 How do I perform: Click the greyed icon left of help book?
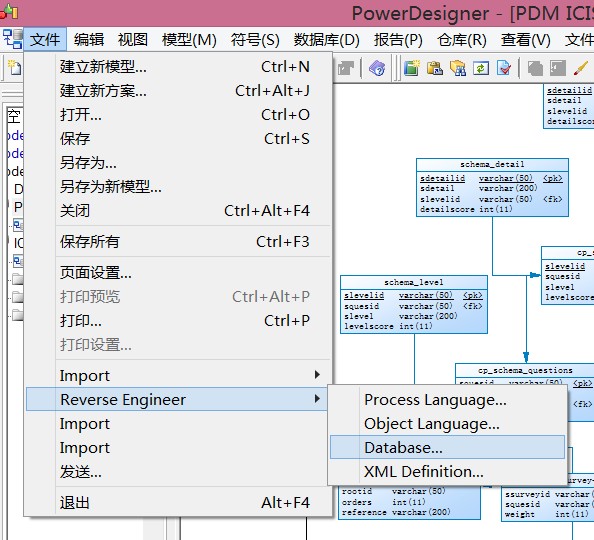(345, 68)
